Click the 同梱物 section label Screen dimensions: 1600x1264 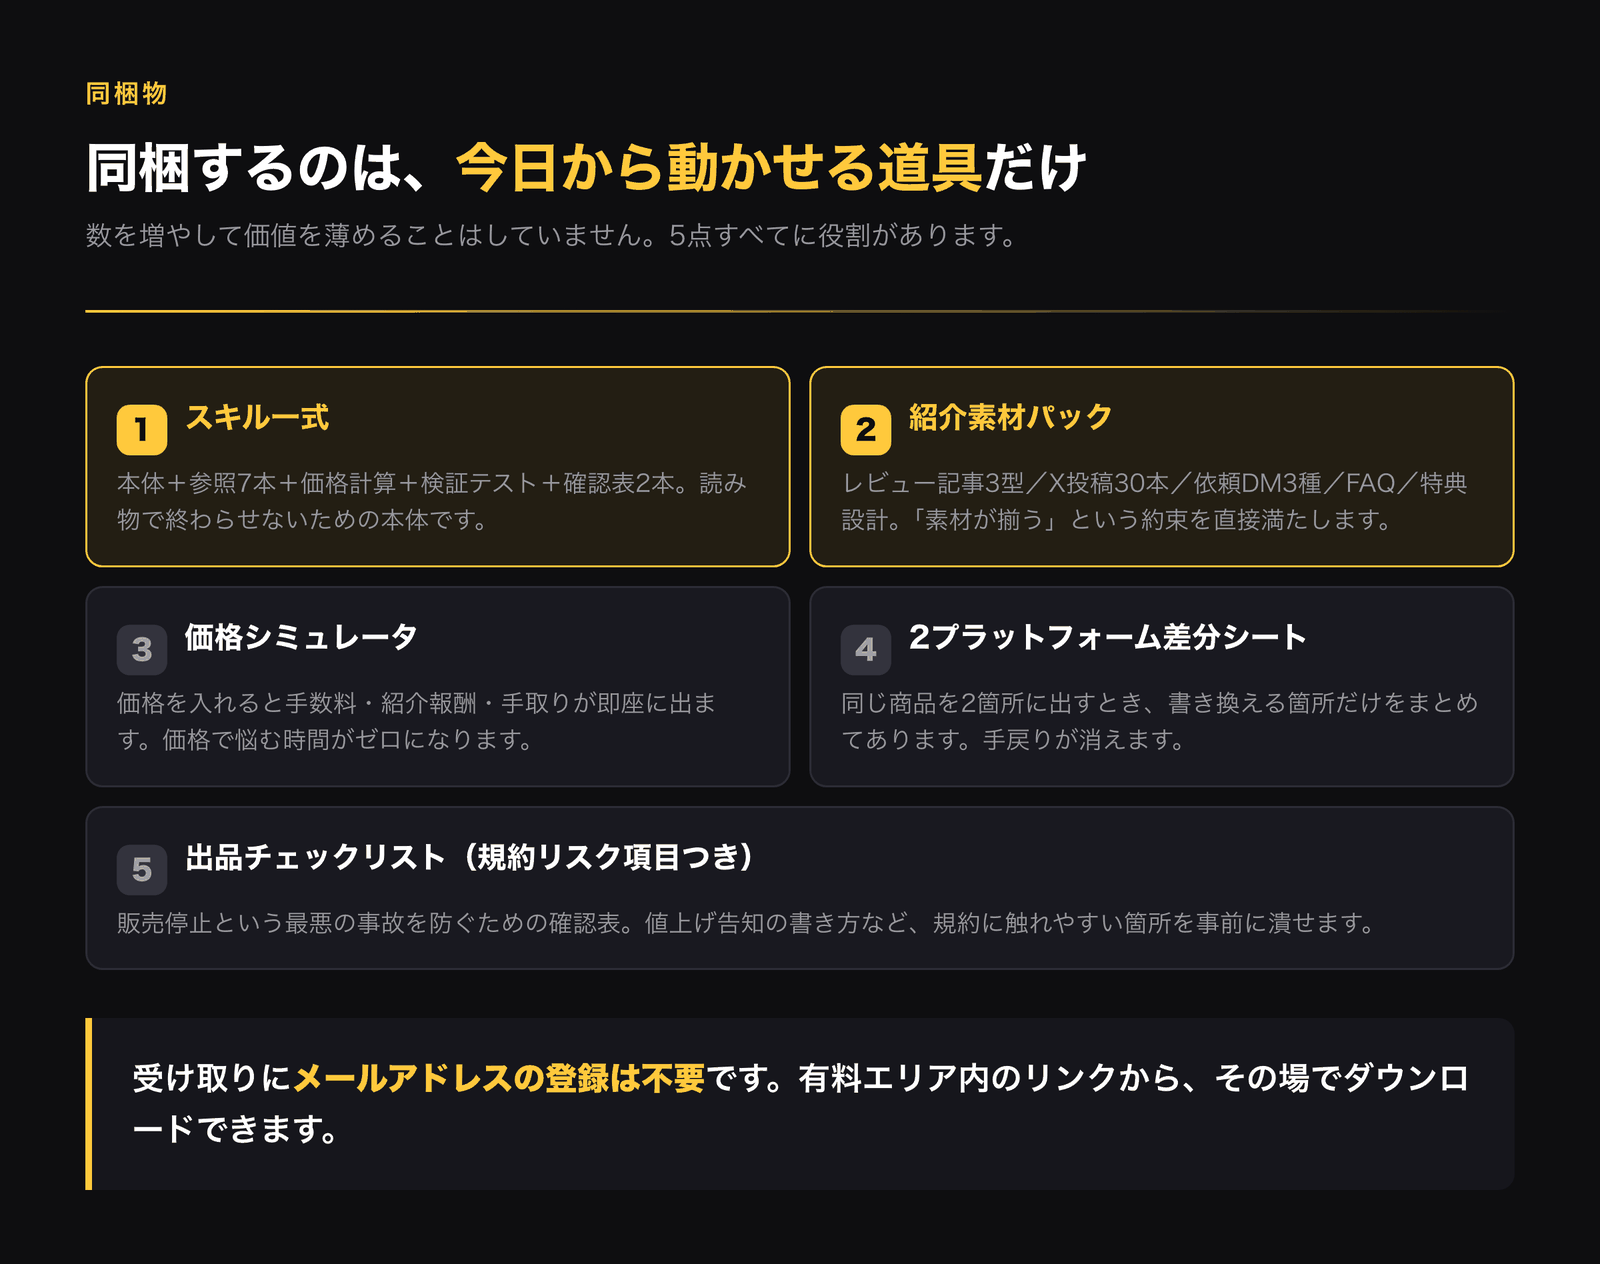tap(126, 94)
